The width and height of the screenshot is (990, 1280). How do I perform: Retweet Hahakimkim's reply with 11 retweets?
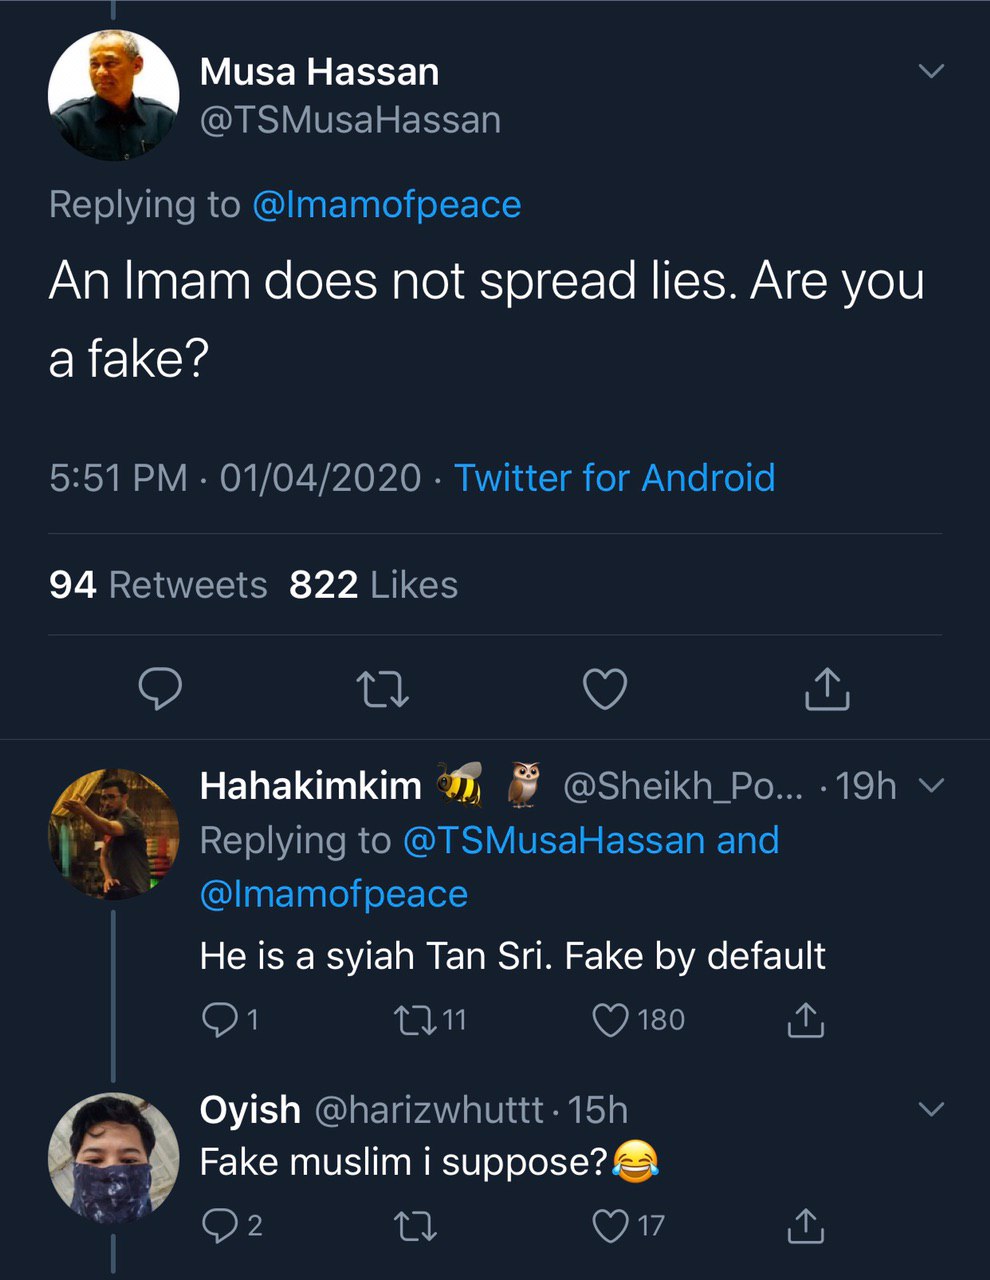click(414, 1019)
